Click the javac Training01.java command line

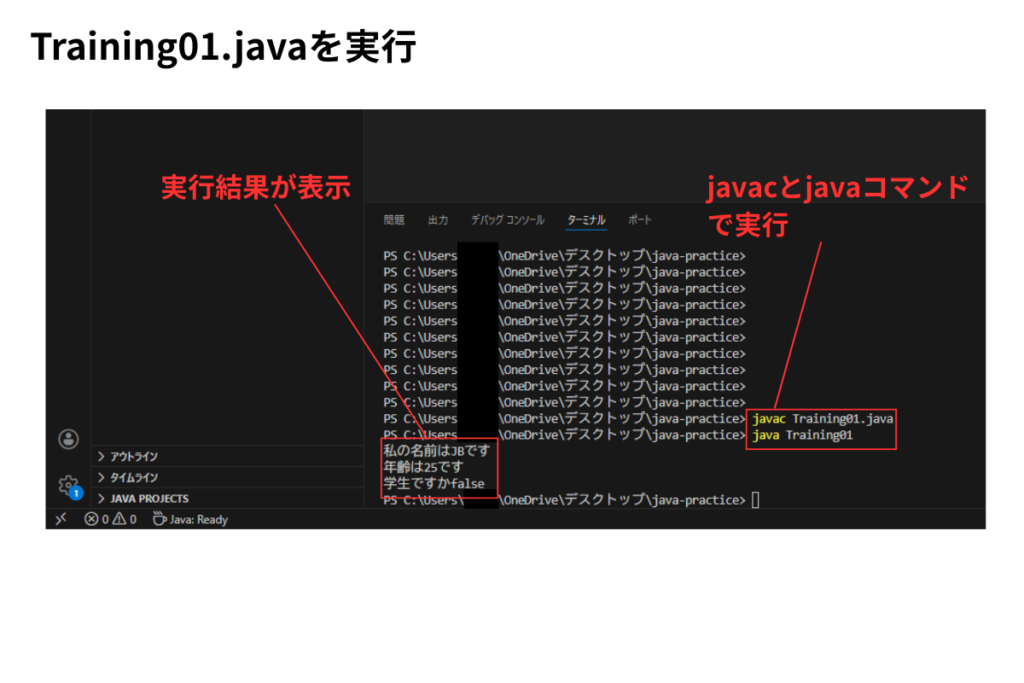point(822,419)
